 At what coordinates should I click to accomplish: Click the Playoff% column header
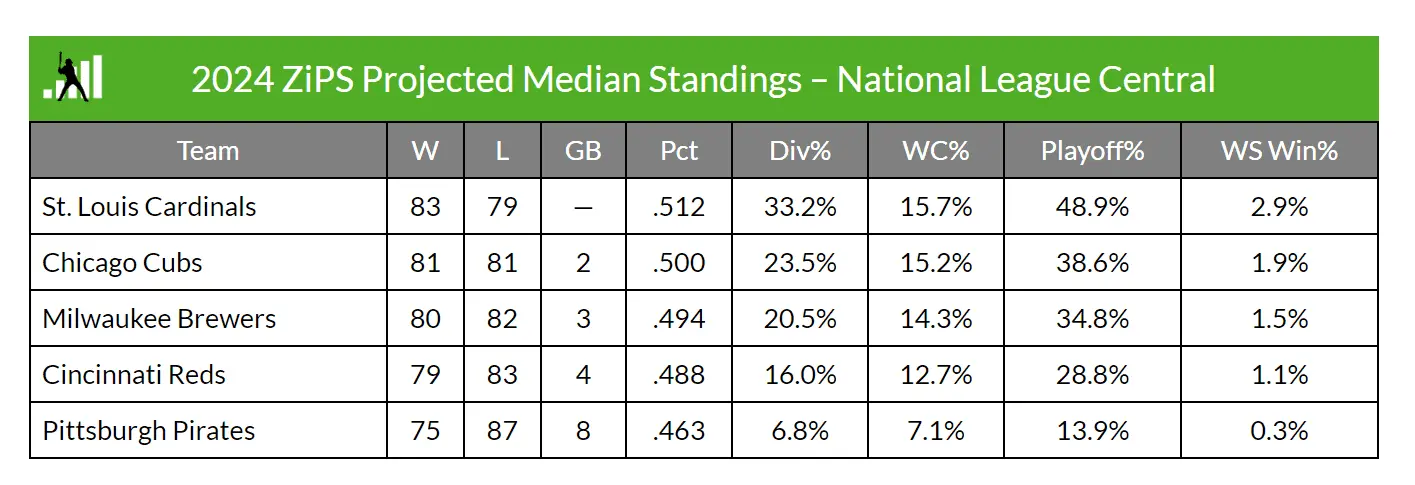coord(1092,150)
